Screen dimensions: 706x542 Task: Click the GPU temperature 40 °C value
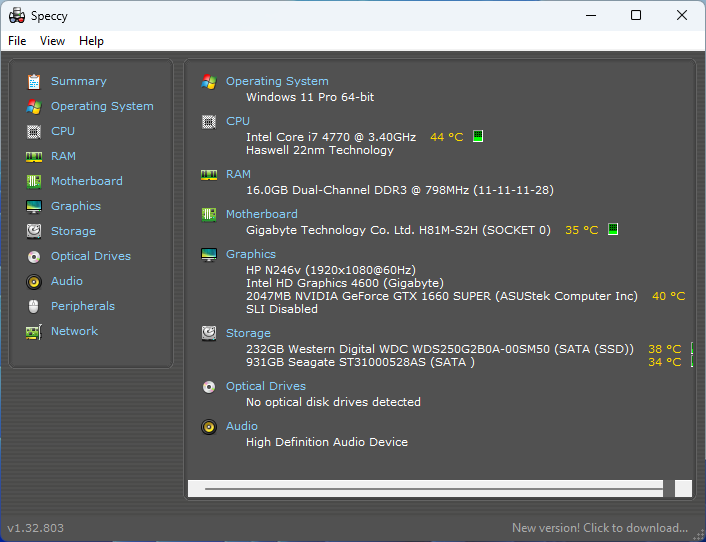(669, 296)
